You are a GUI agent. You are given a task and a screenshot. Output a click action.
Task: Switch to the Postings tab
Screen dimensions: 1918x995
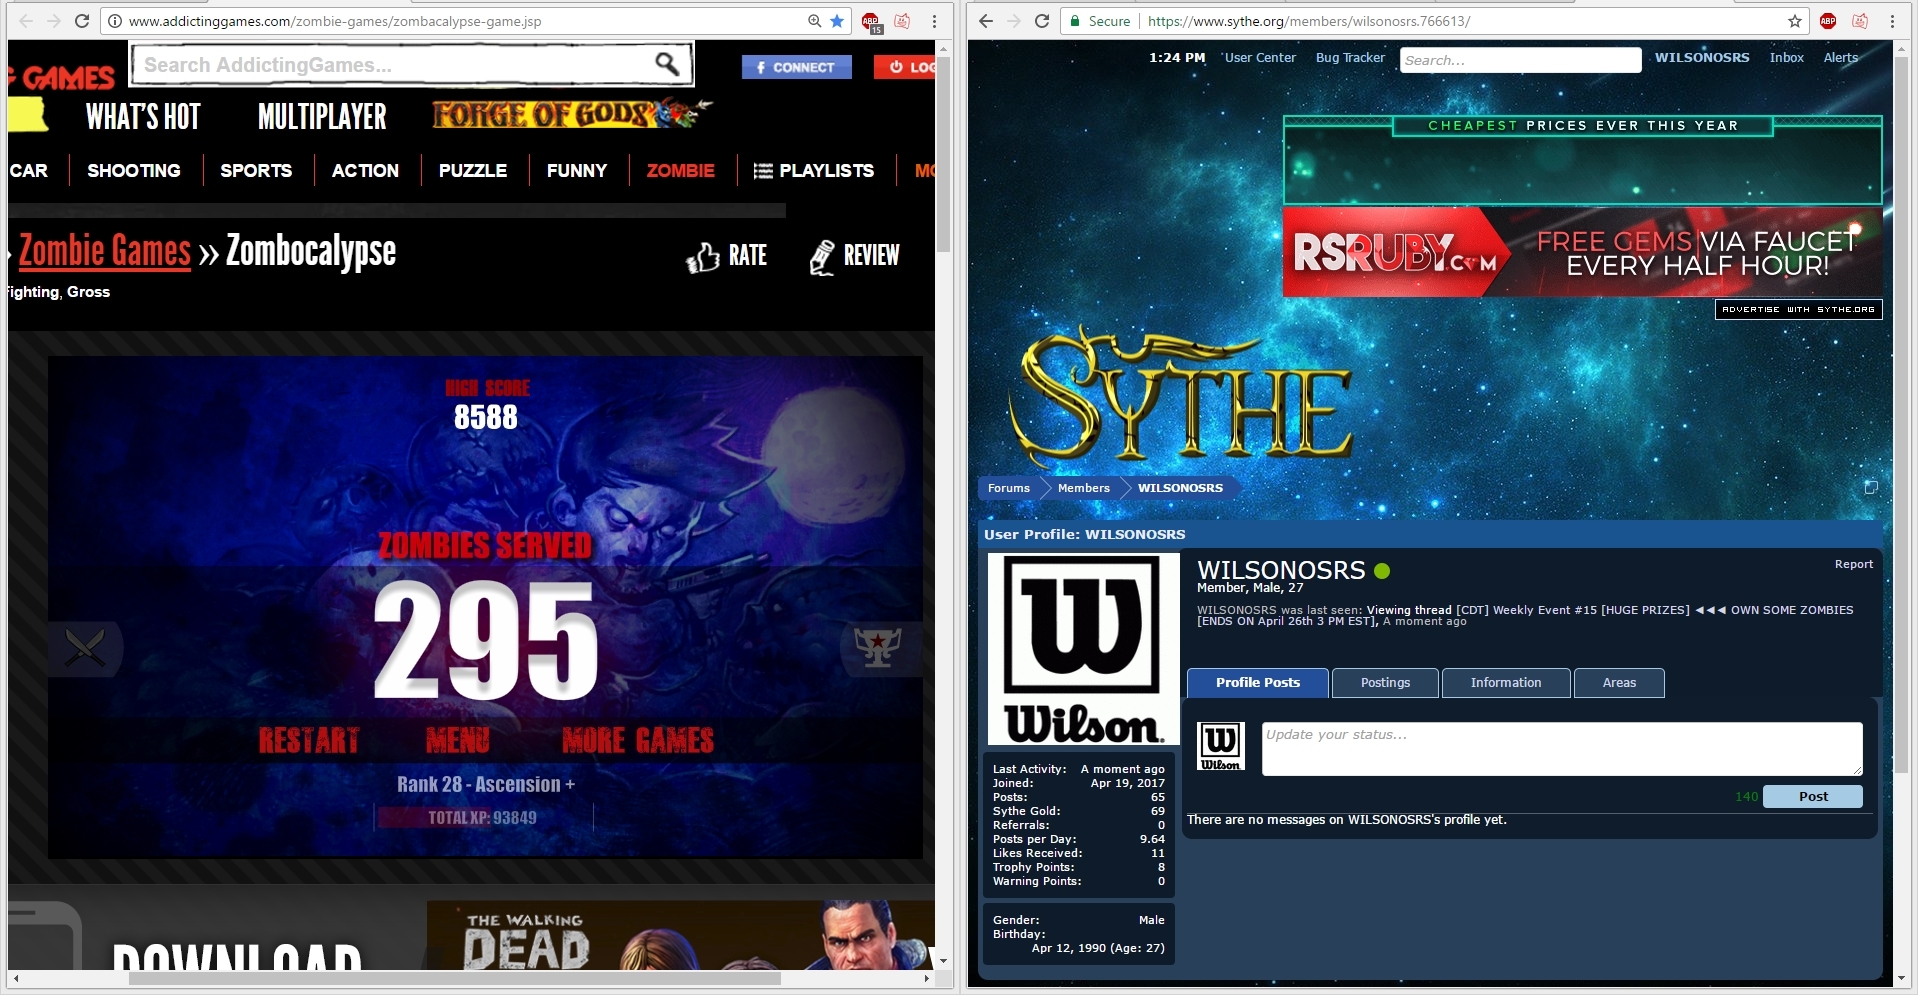point(1385,683)
